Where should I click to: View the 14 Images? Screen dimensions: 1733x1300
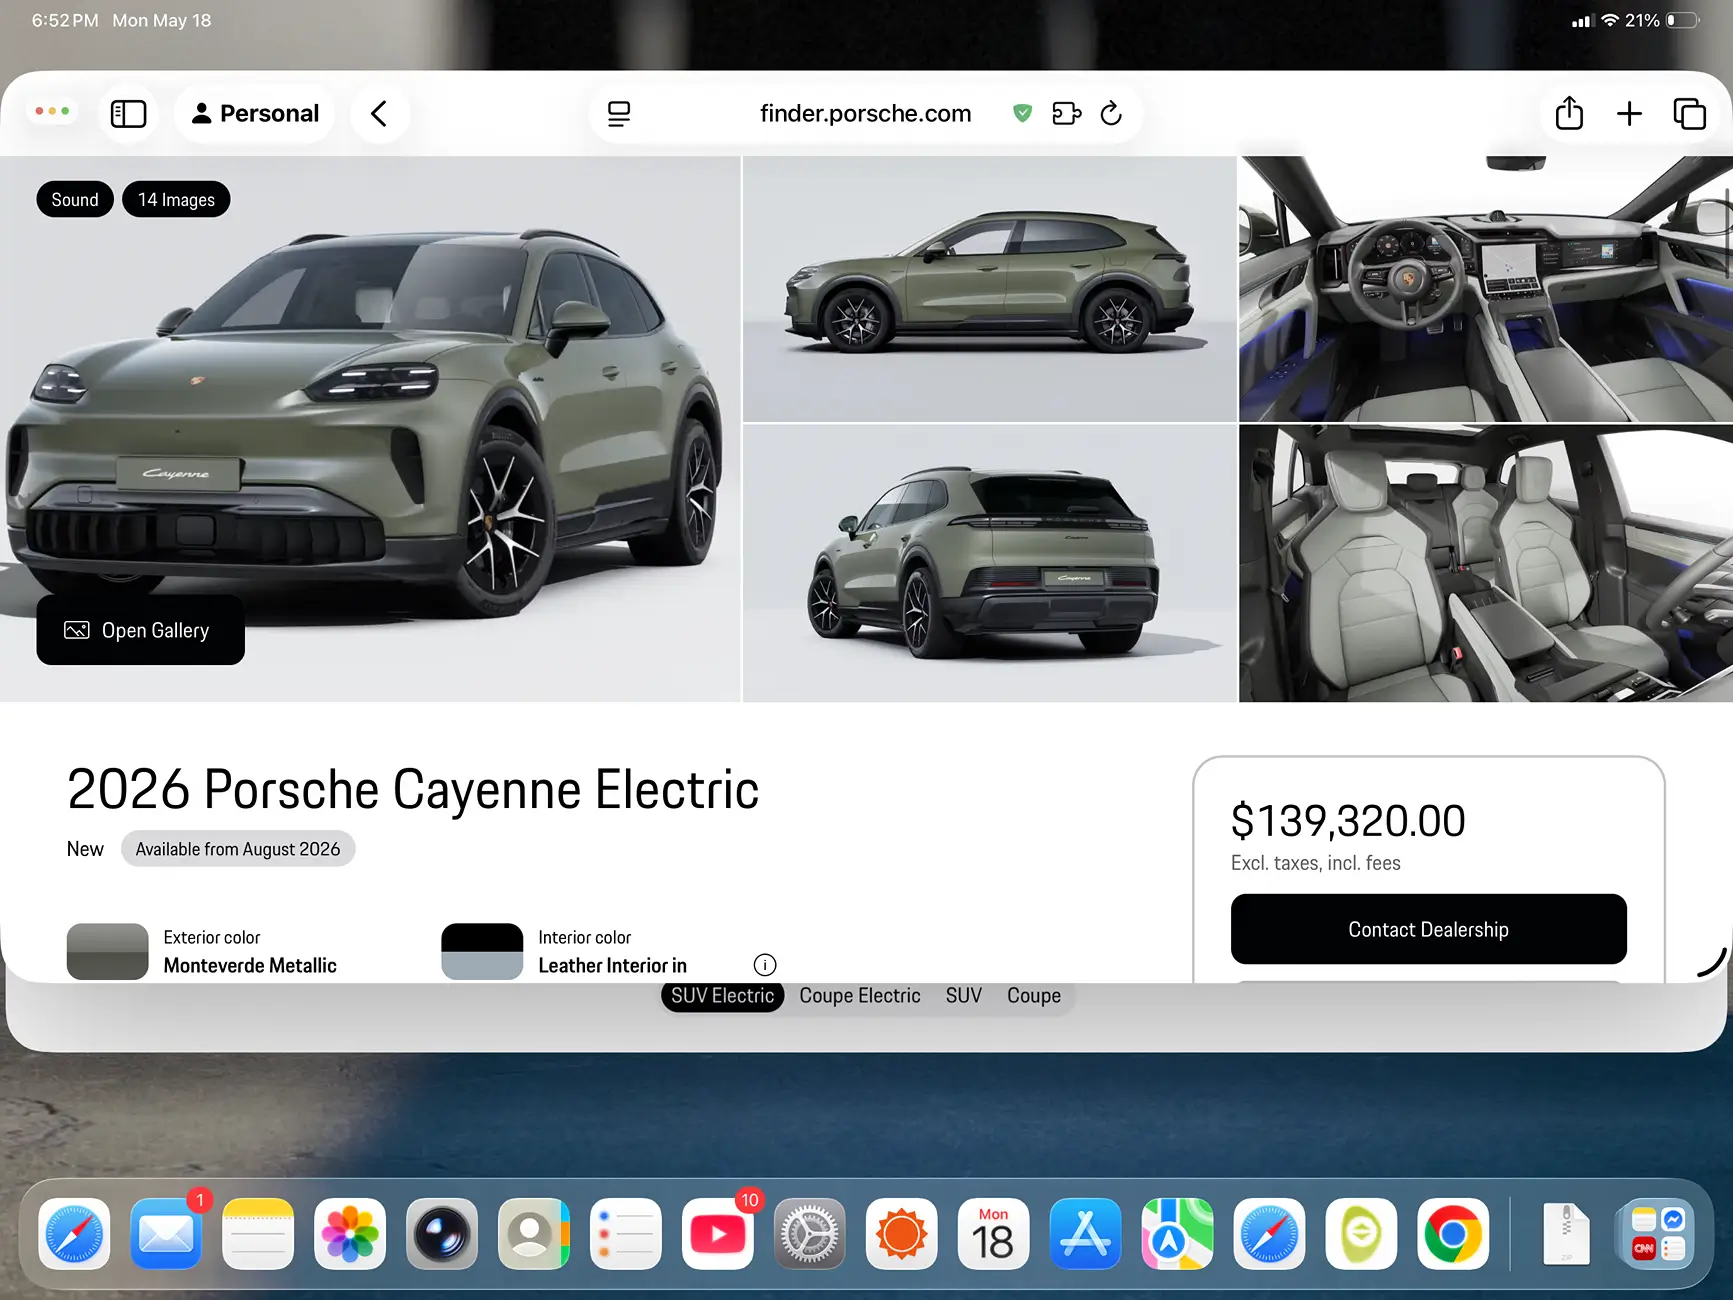click(x=176, y=200)
